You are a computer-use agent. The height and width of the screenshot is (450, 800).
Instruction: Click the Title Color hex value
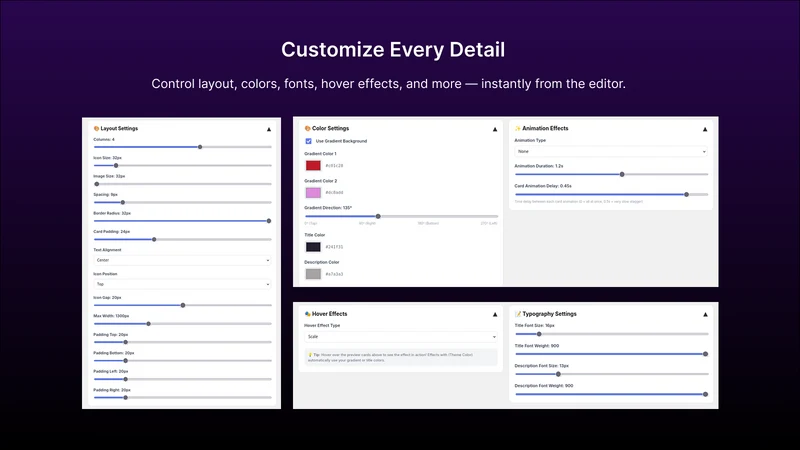334,247
